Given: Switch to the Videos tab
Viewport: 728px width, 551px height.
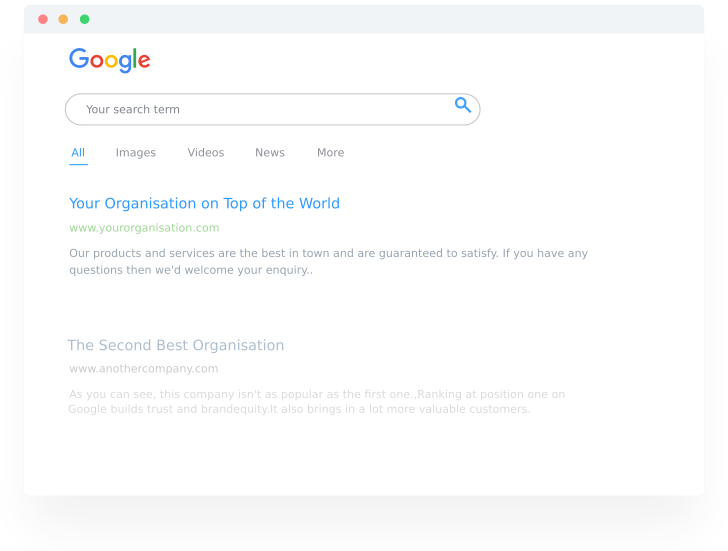Looking at the screenshot, I should (206, 153).
